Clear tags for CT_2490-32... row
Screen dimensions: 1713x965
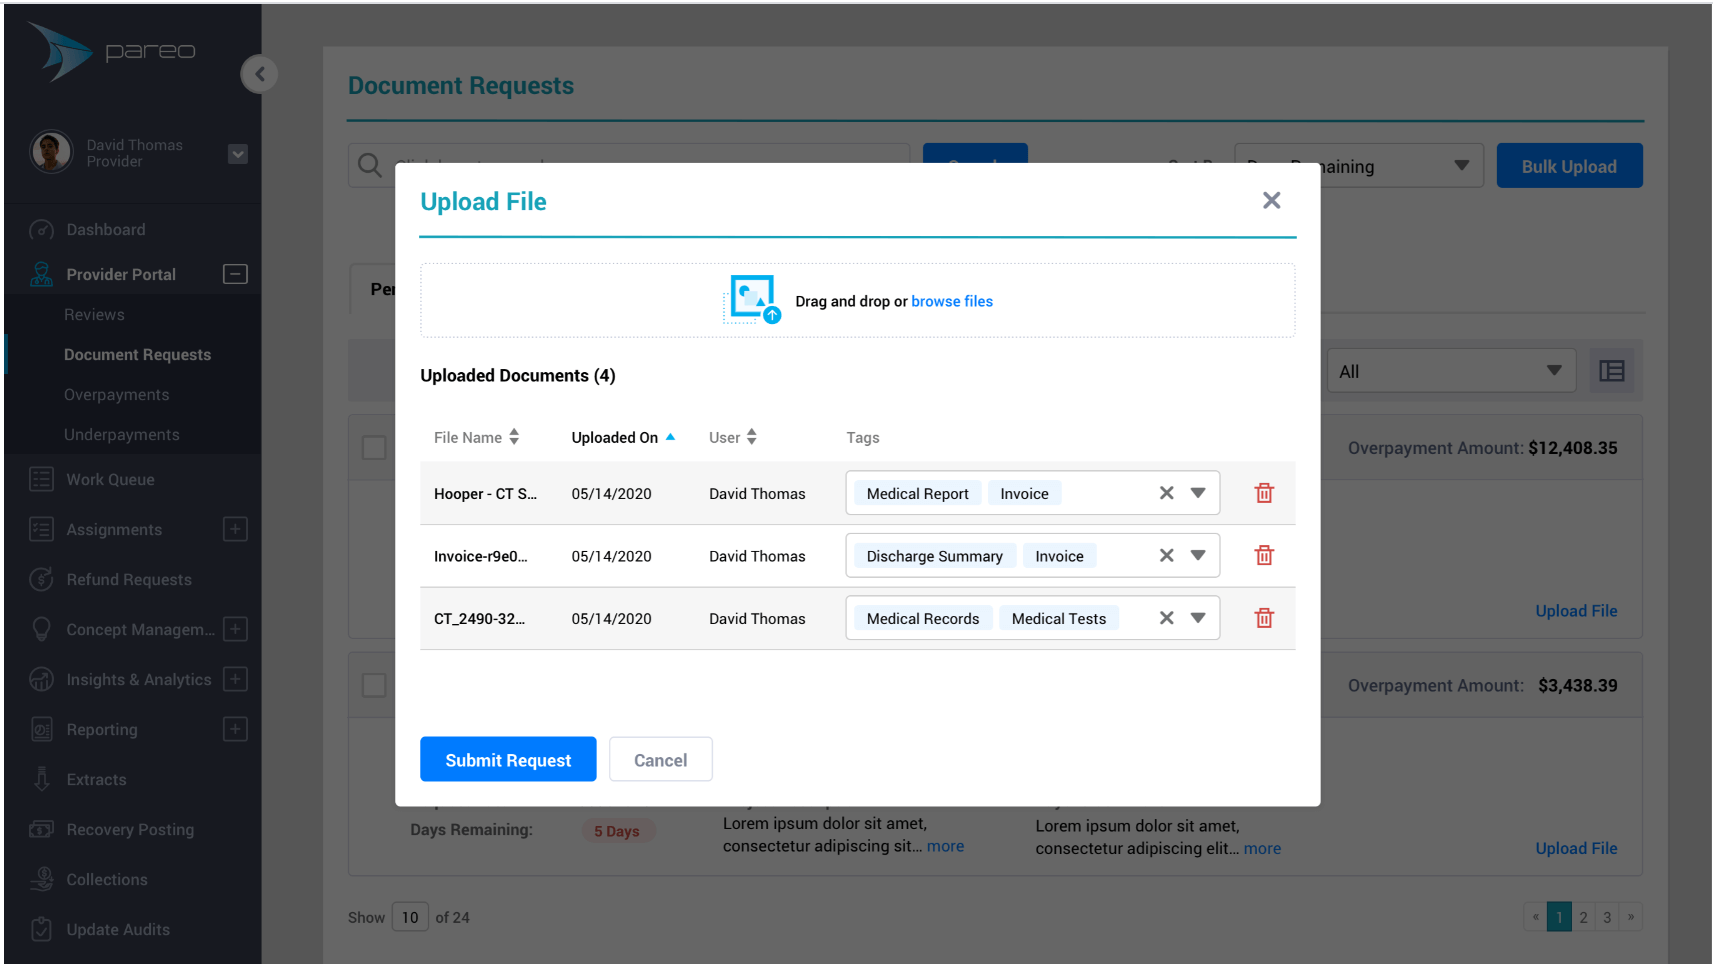[x=1166, y=618]
